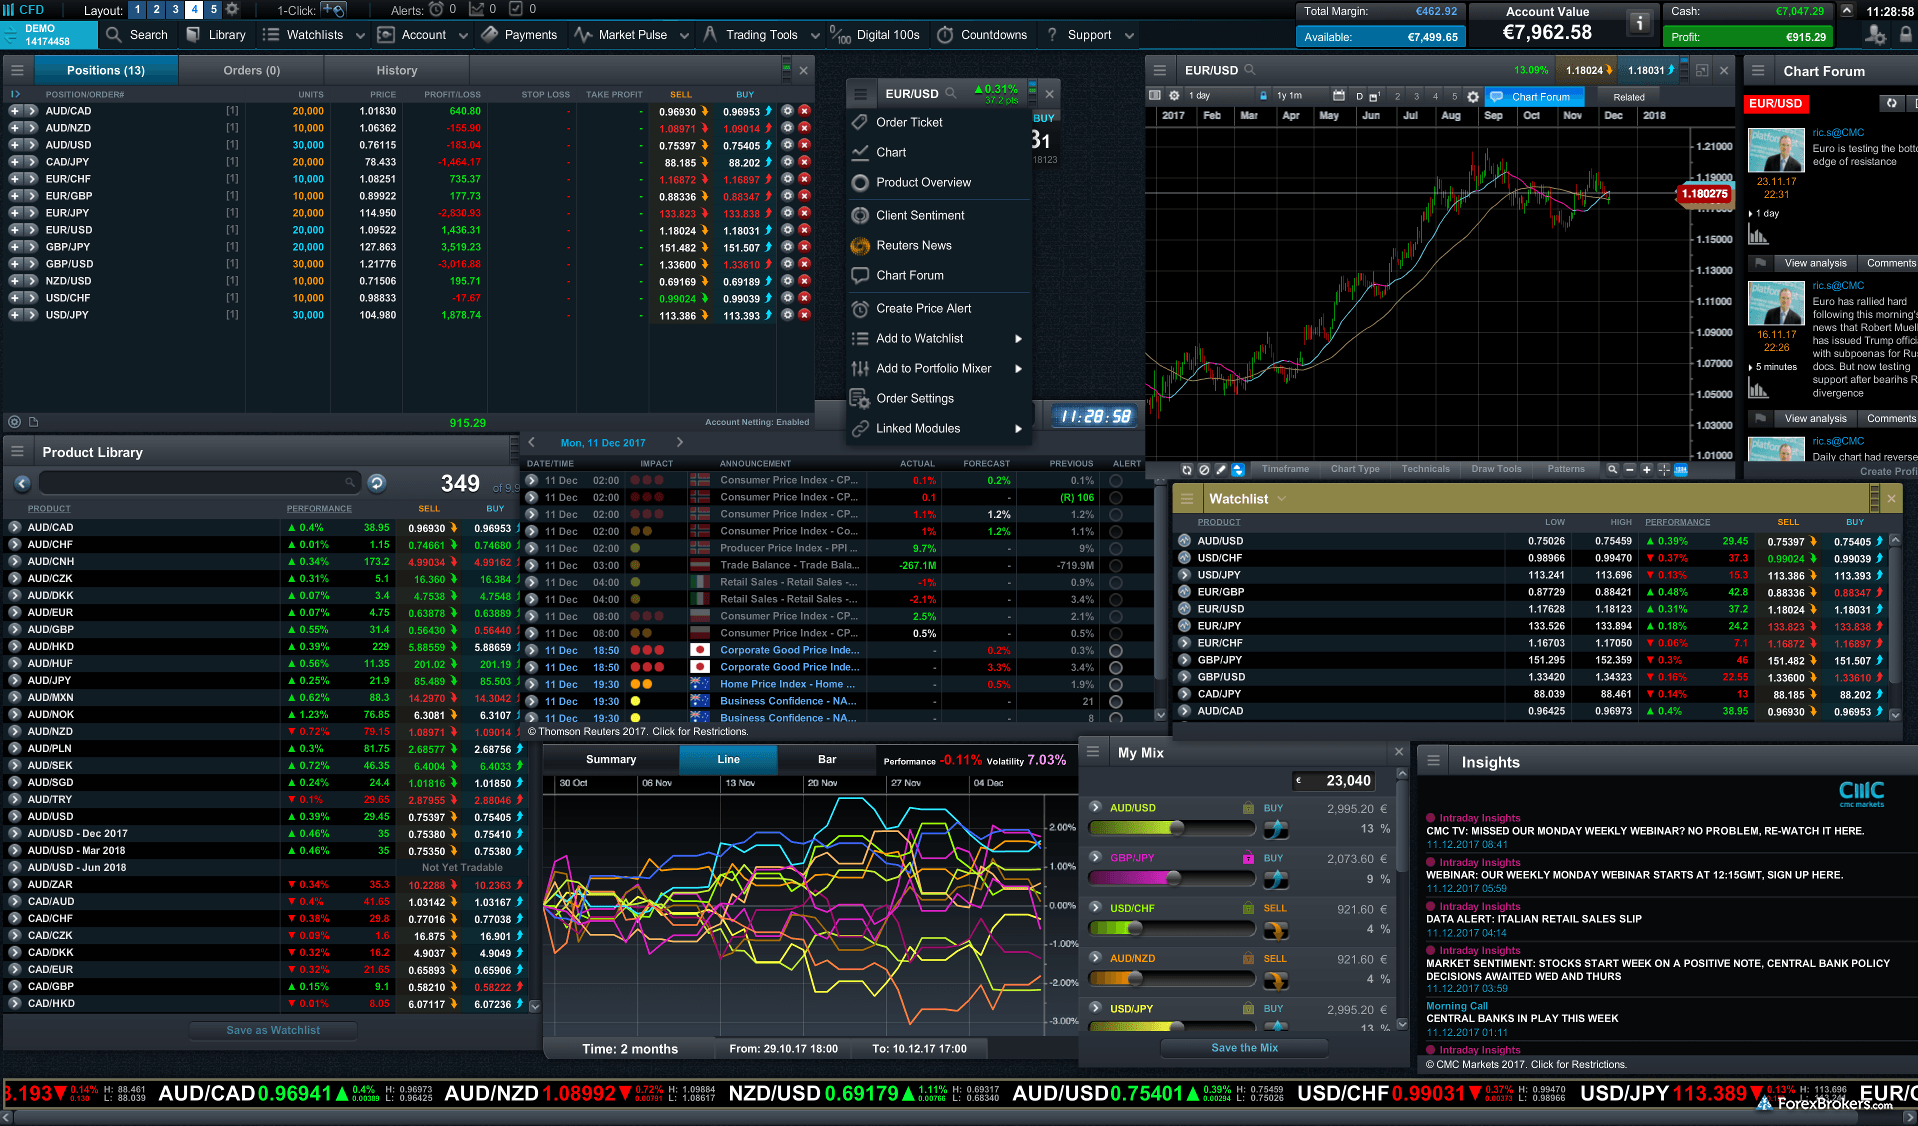Refresh the EUR/USD Chart Forum feed

click(1891, 103)
